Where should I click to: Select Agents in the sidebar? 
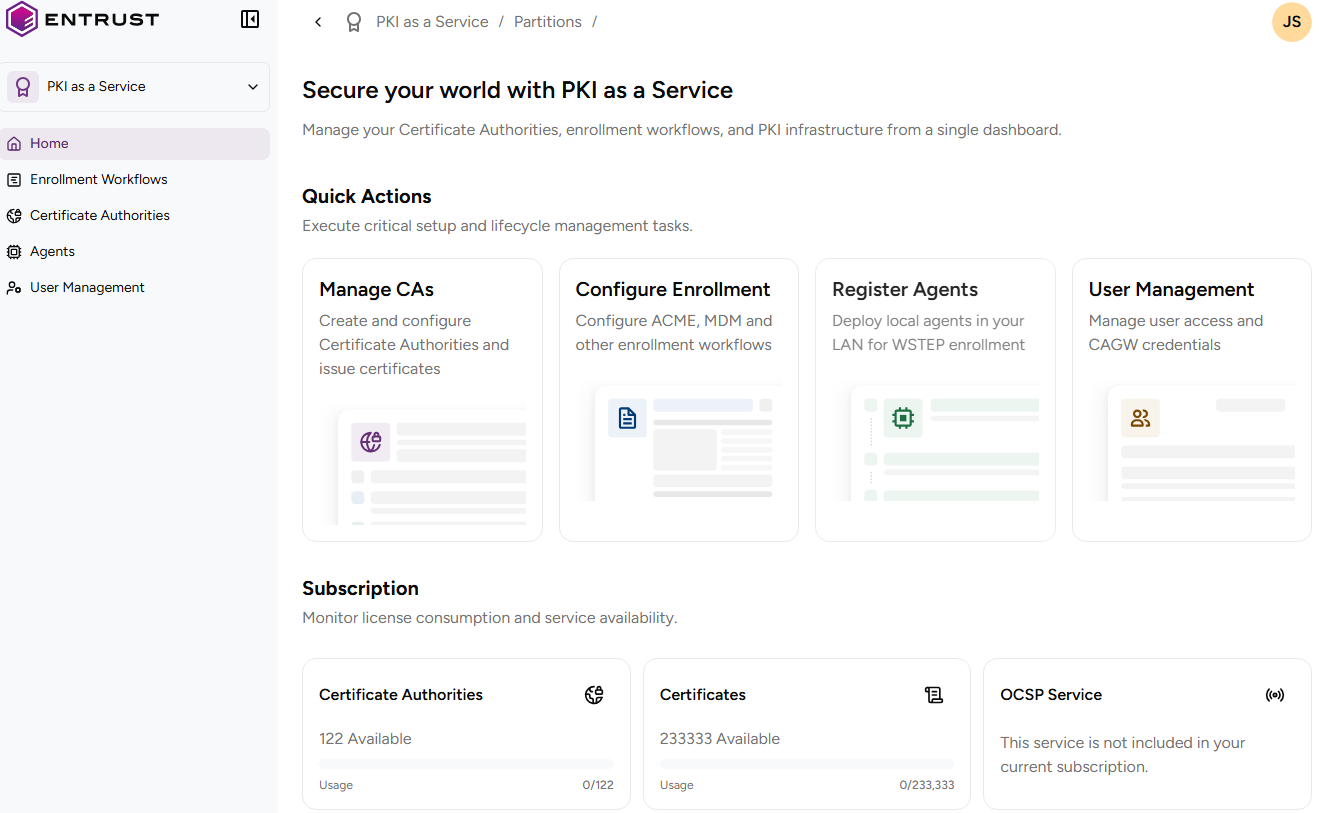[x=52, y=252]
